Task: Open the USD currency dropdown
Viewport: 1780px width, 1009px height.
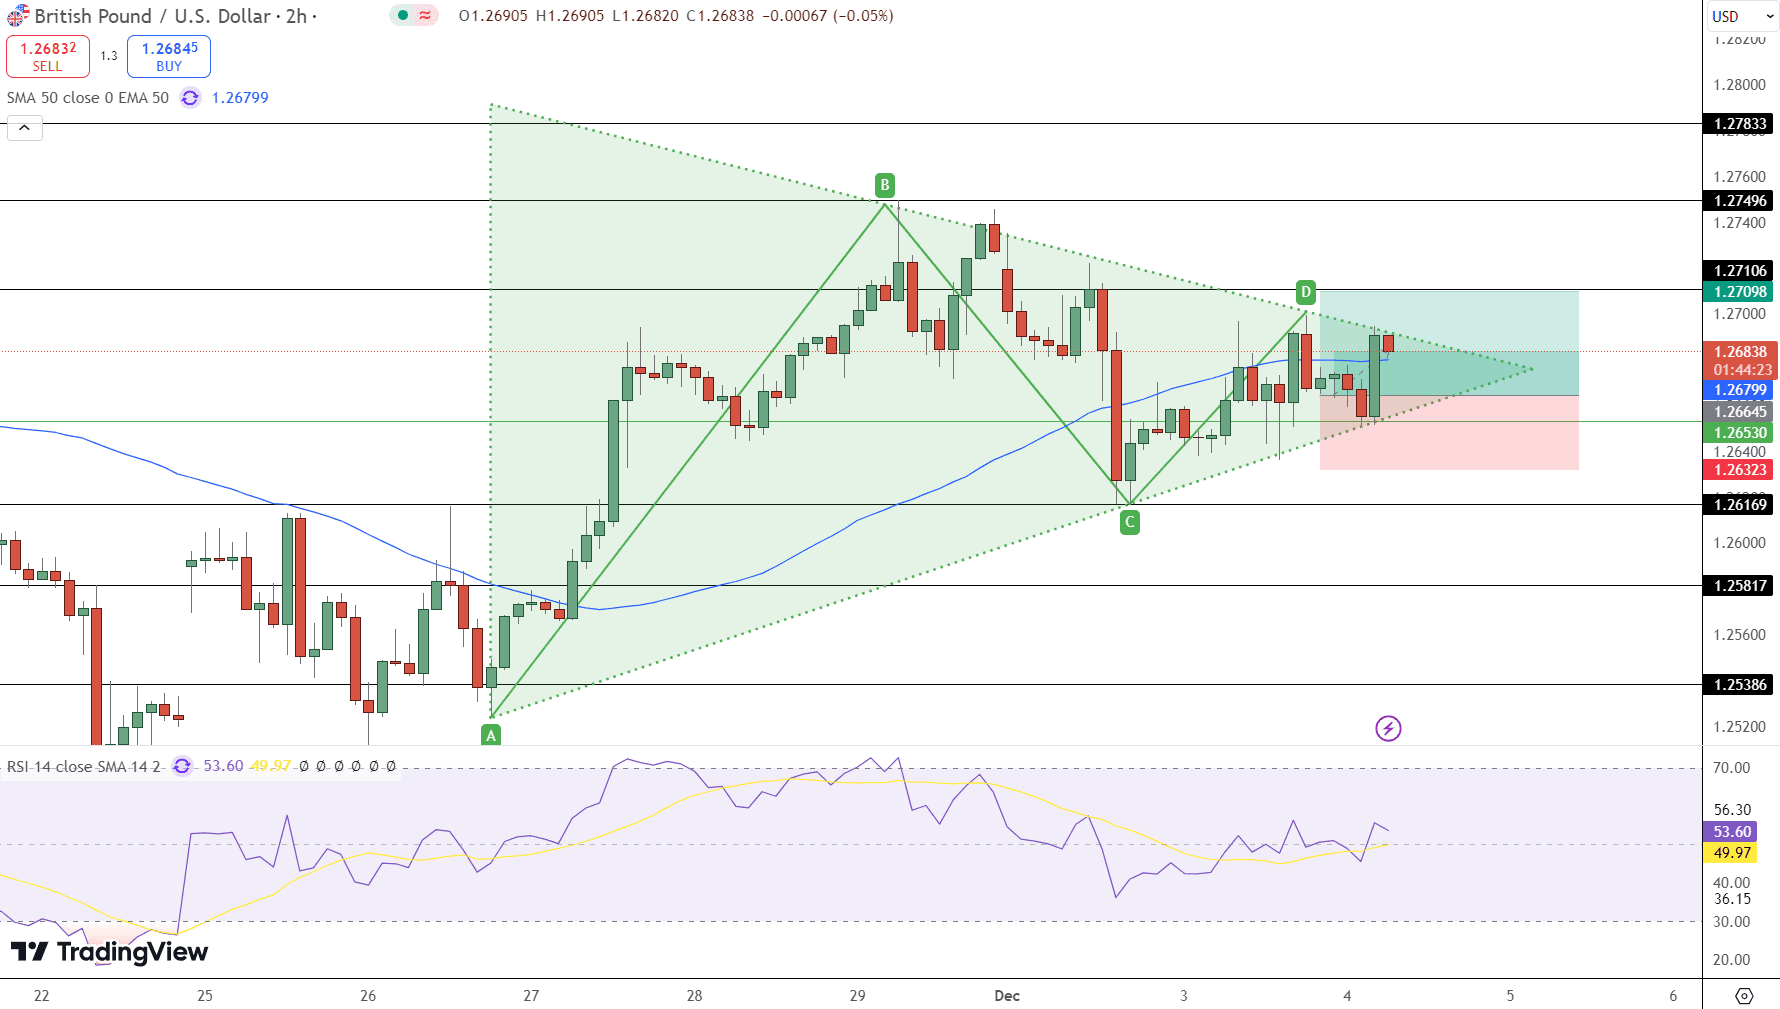Action: pyautogui.click(x=1741, y=16)
